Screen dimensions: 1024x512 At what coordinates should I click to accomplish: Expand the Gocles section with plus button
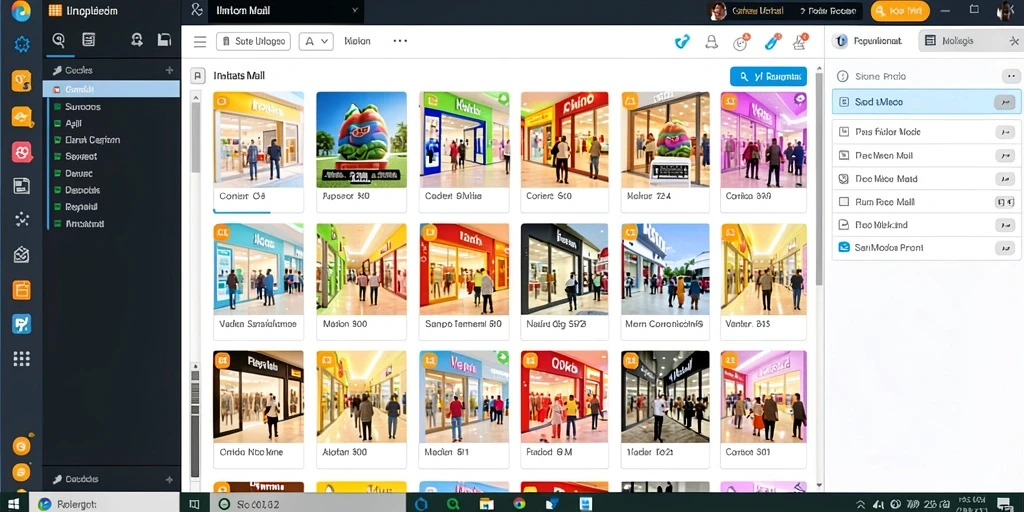[170, 70]
